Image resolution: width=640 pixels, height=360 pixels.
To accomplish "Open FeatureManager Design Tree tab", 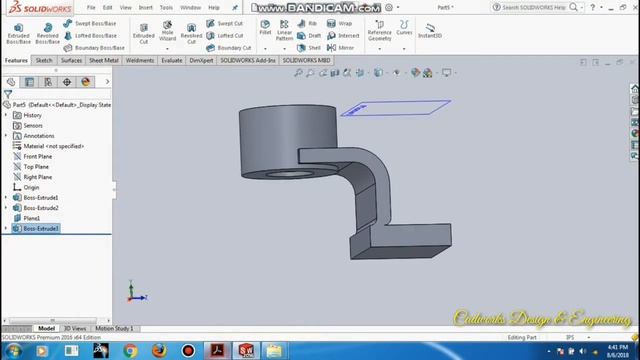I will [11, 82].
